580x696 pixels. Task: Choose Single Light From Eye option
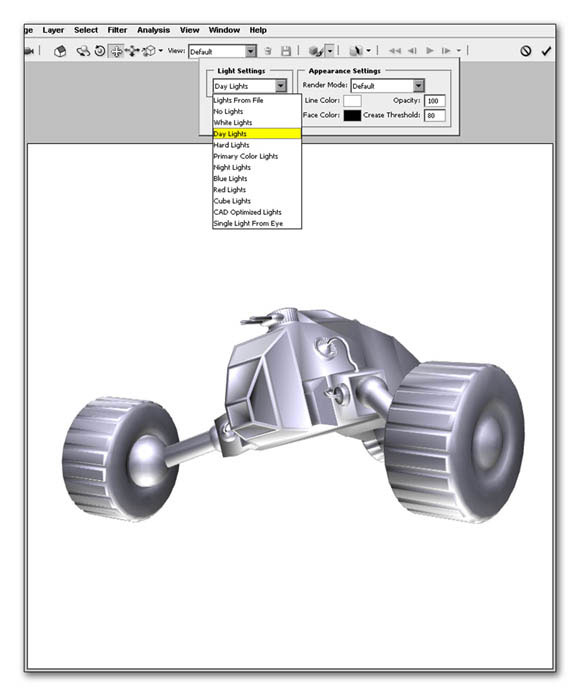coord(257,223)
